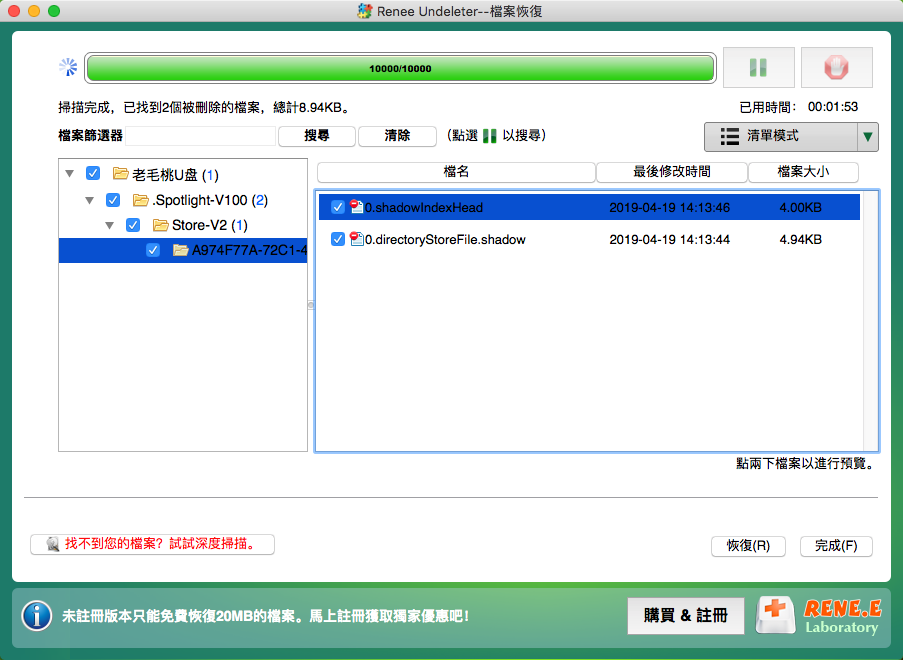Screen dimensions: 903x660
Task: Click the folder icon of .Spotlight-V100
Action: pyautogui.click(x=141, y=200)
